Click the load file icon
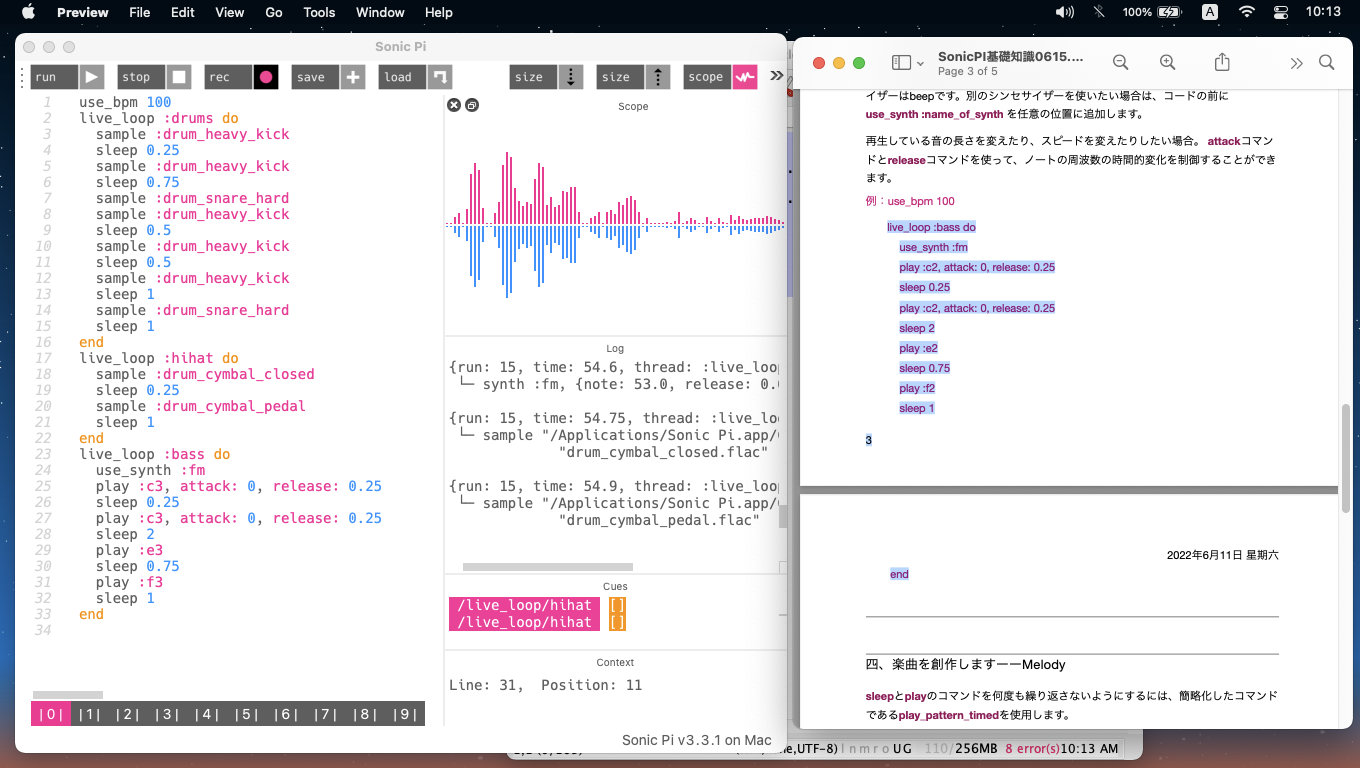 coord(440,77)
